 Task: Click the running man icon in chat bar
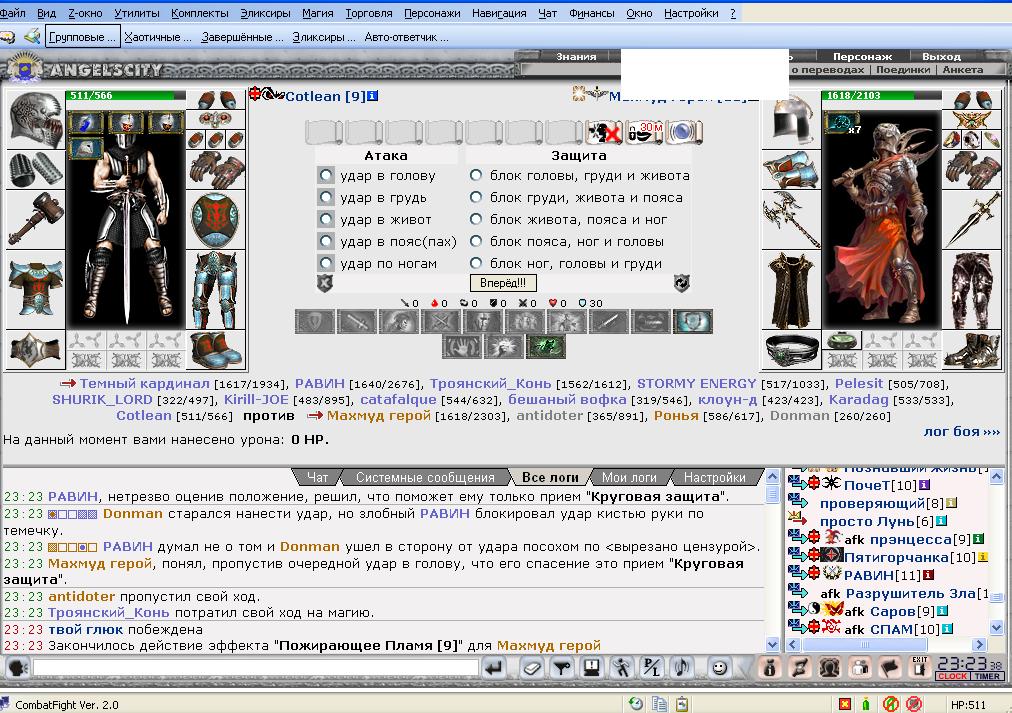point(622,668)
